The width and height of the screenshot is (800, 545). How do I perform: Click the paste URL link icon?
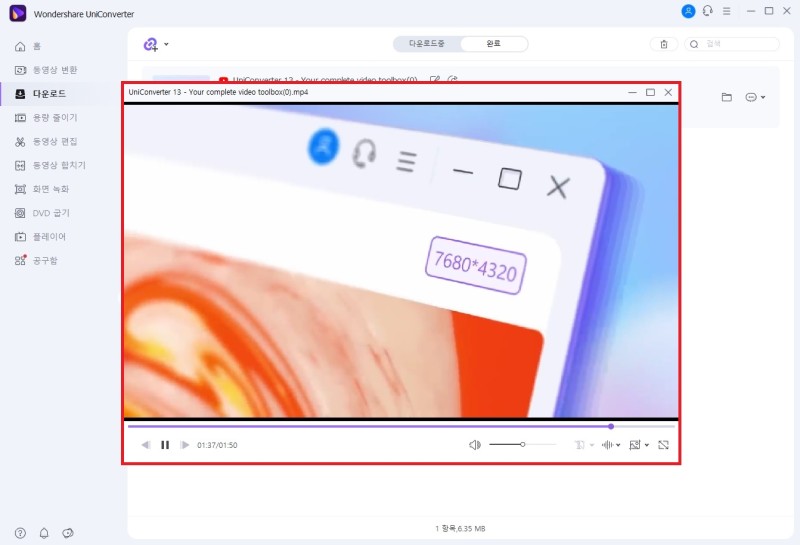(151, 45)
